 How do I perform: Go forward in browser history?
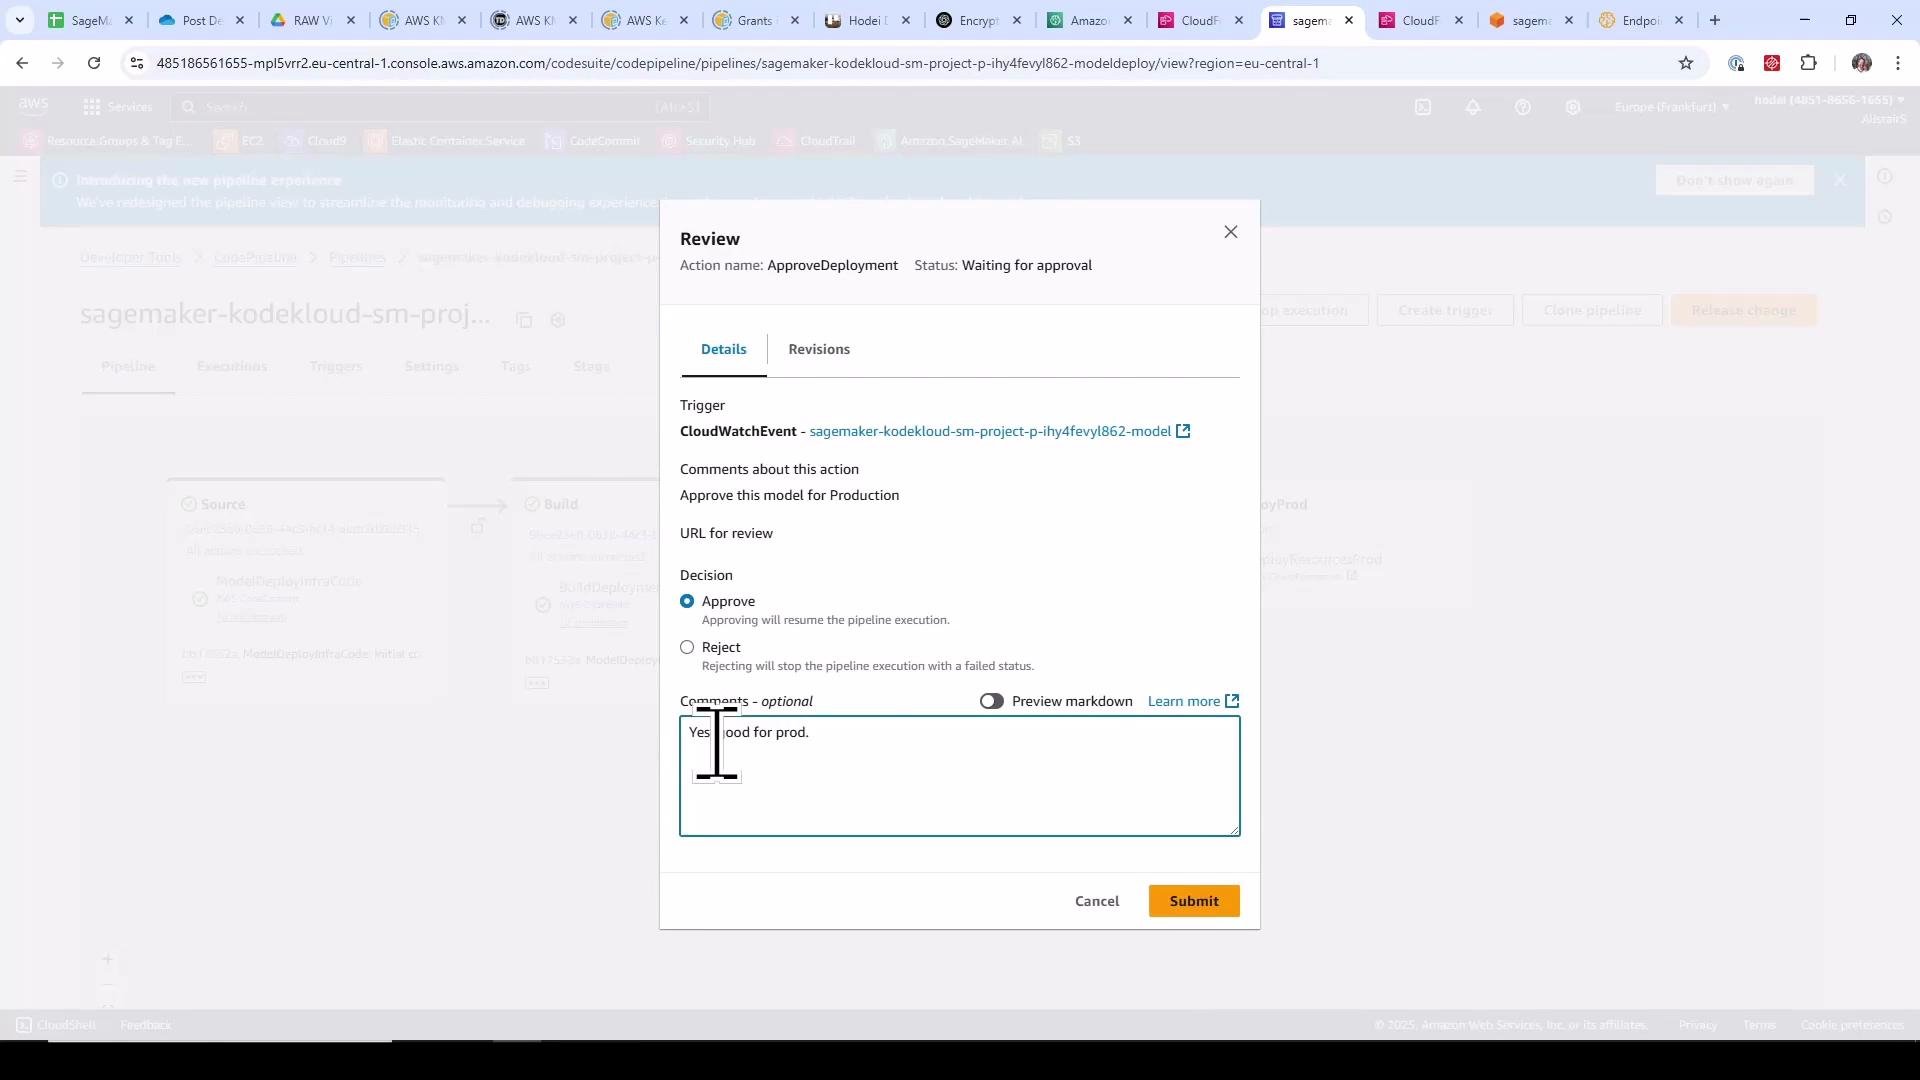[58, 63]
